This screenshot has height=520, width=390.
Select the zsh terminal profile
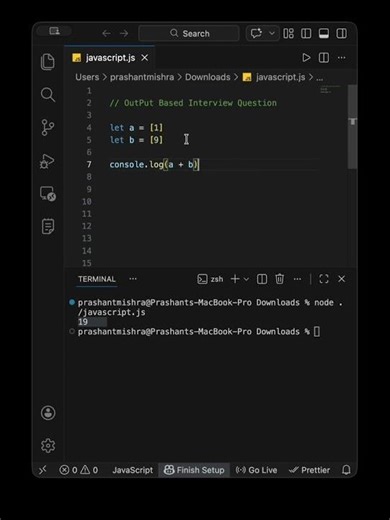(x=210, y=279)
